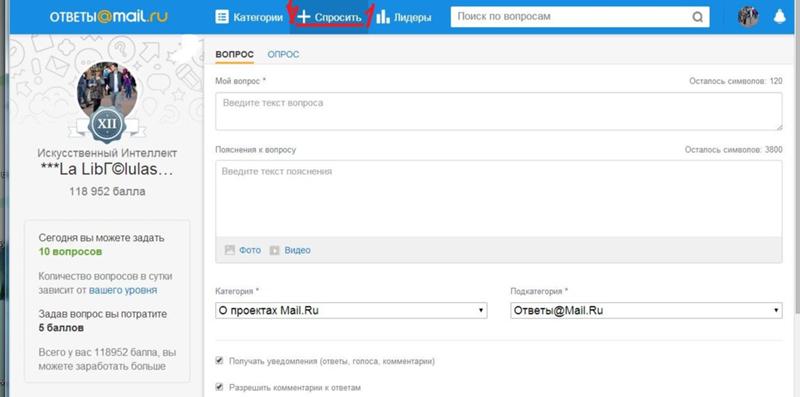Click the Пояснения к вопросу label
Screen dimensions: 800x397
tap(255, 150)
